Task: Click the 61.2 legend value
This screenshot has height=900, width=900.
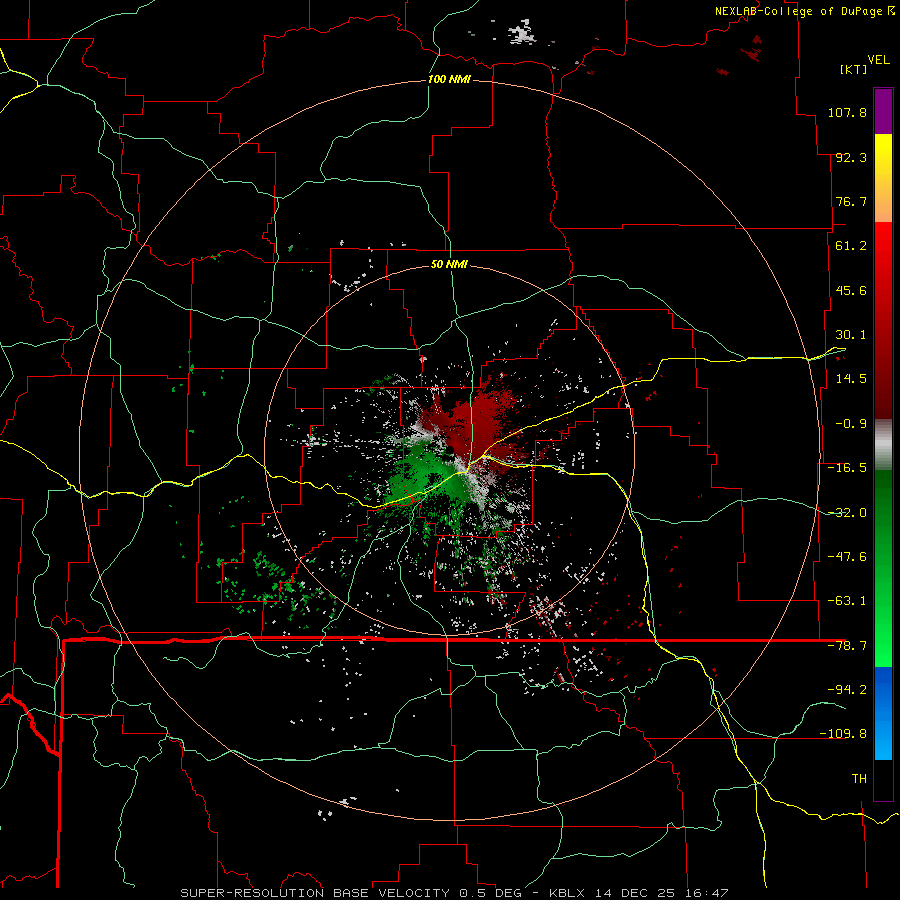Action: click(x=851, y=246)
